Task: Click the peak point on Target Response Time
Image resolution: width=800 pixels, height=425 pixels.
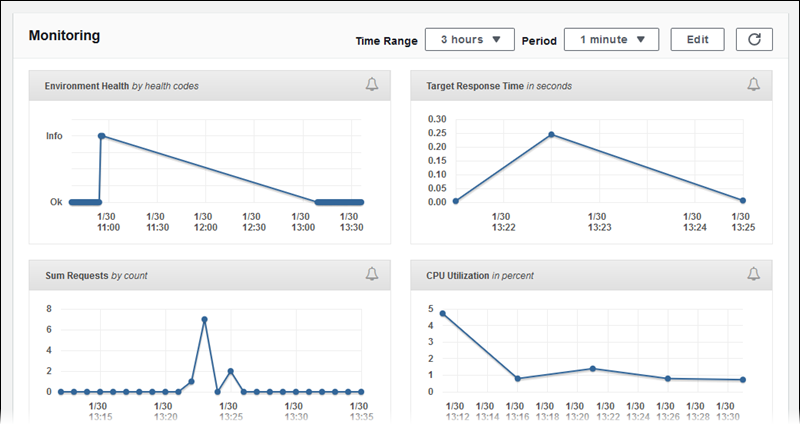Action: coord(551,135)
